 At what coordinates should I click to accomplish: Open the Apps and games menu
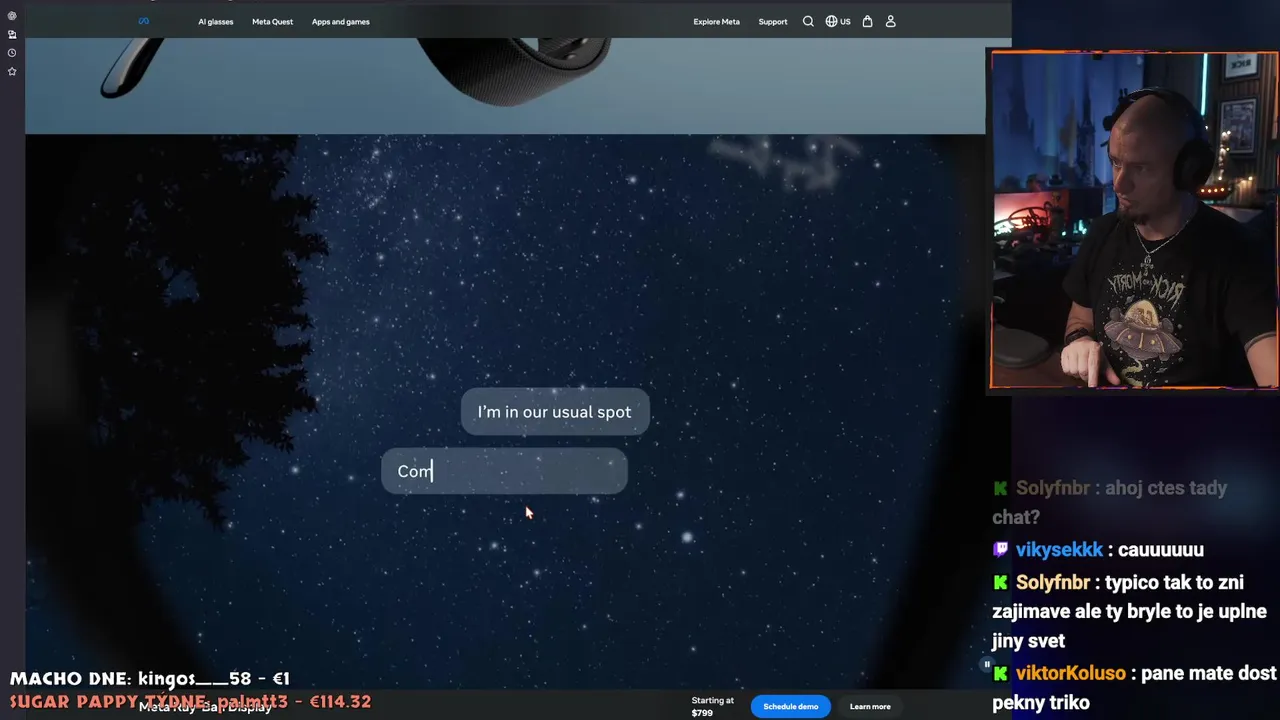coord(340,21)
